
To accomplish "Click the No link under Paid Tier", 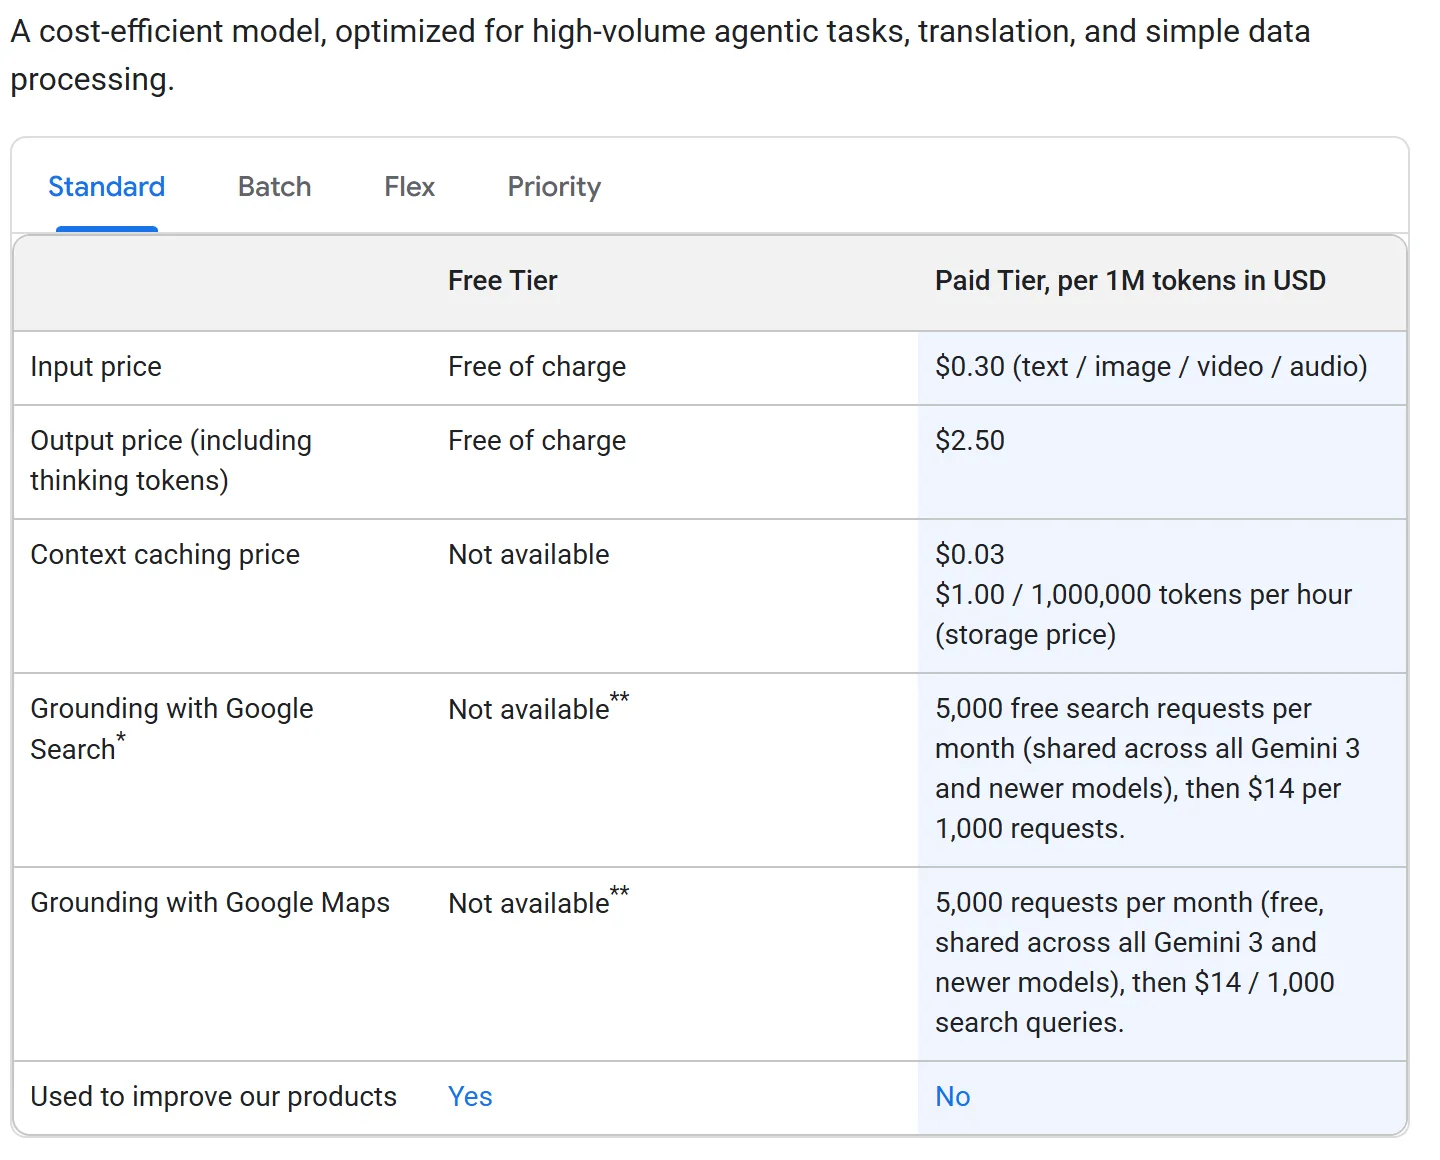I will (x=953, y=1097).
